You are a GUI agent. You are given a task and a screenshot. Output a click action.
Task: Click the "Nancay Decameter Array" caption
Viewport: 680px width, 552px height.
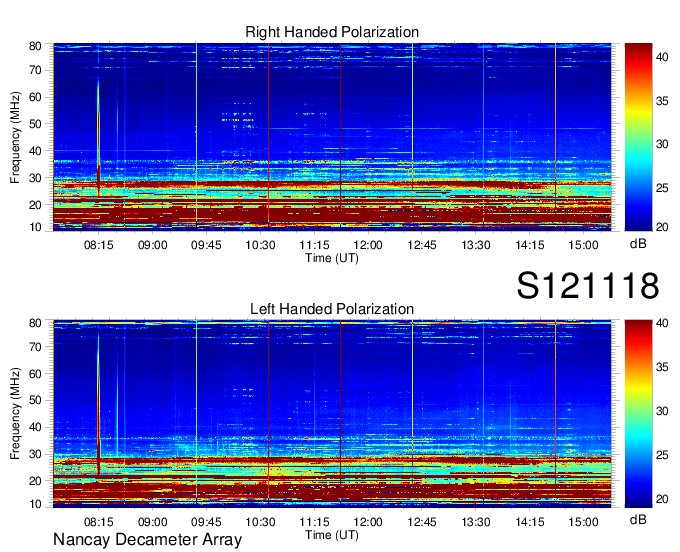147,540
